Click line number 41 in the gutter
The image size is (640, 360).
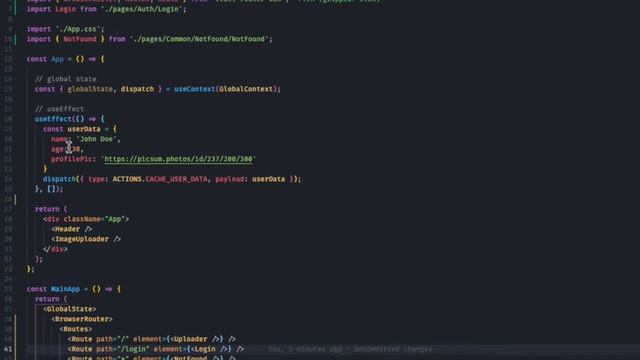coord(8,349)
